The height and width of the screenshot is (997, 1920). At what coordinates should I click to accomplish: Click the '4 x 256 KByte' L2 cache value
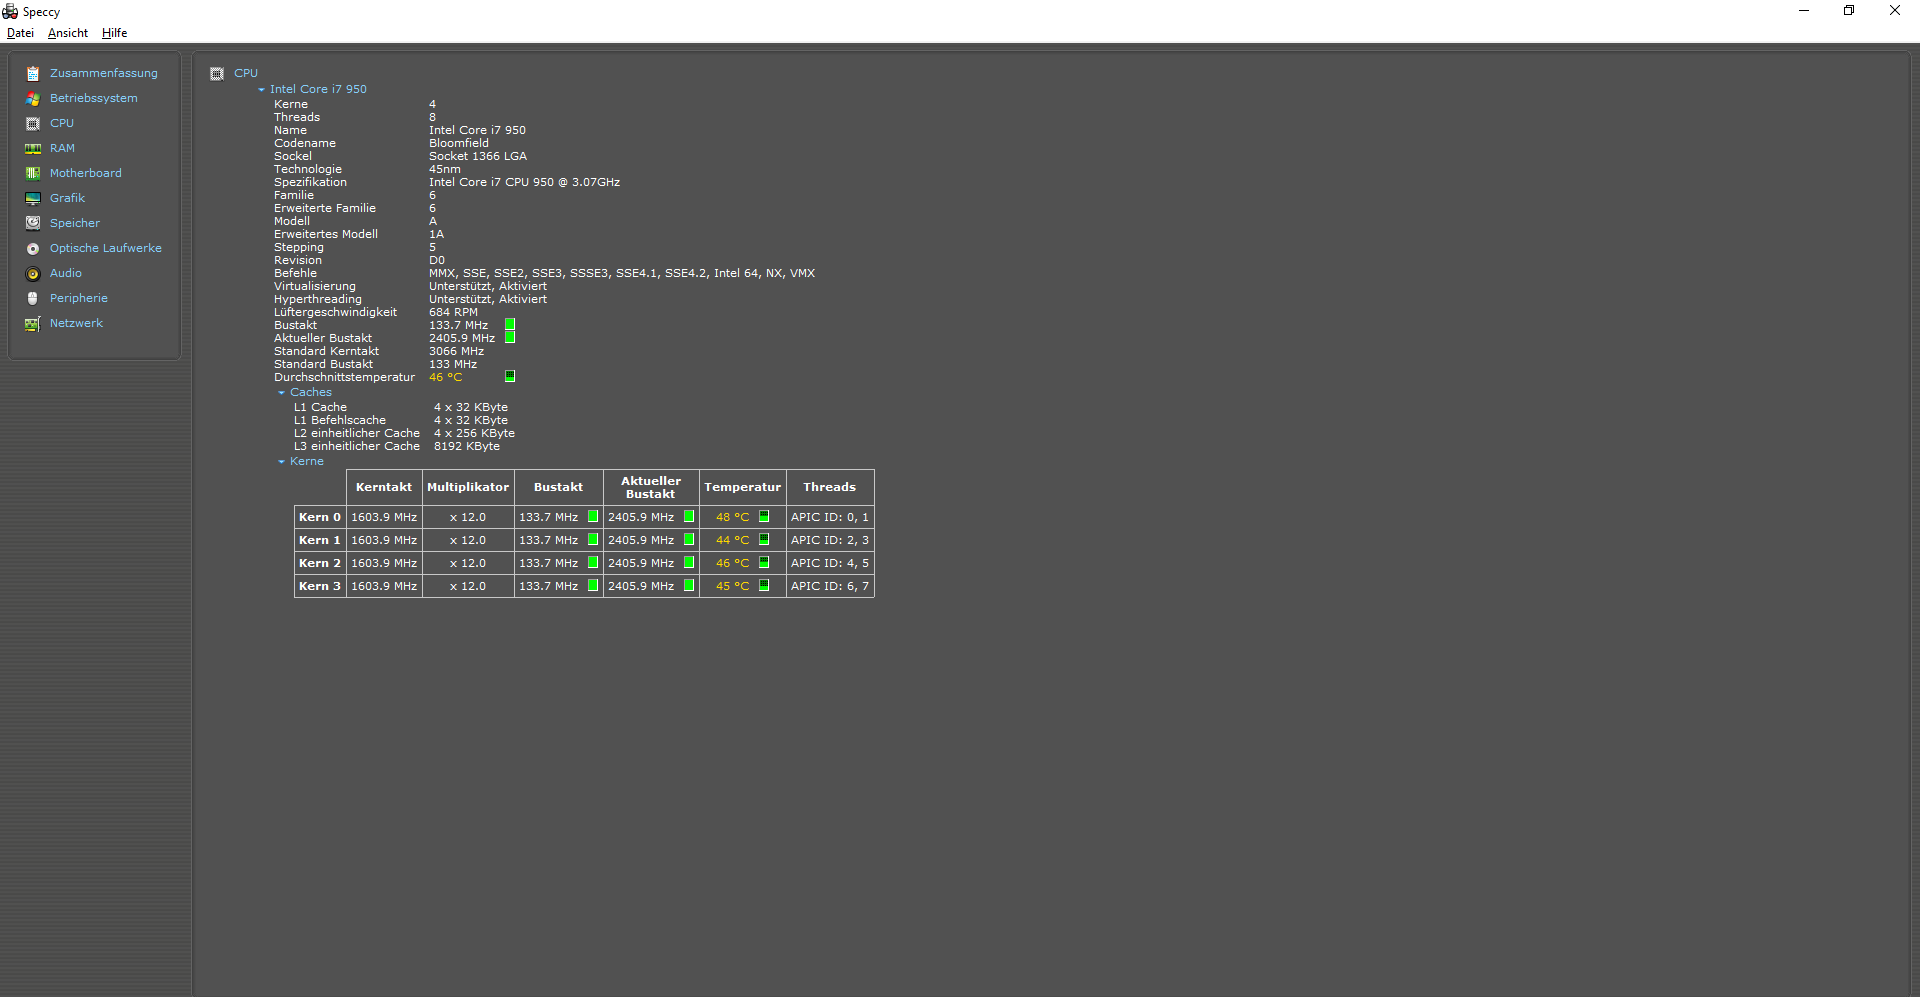pyautogui.click(x=474, y=434)
